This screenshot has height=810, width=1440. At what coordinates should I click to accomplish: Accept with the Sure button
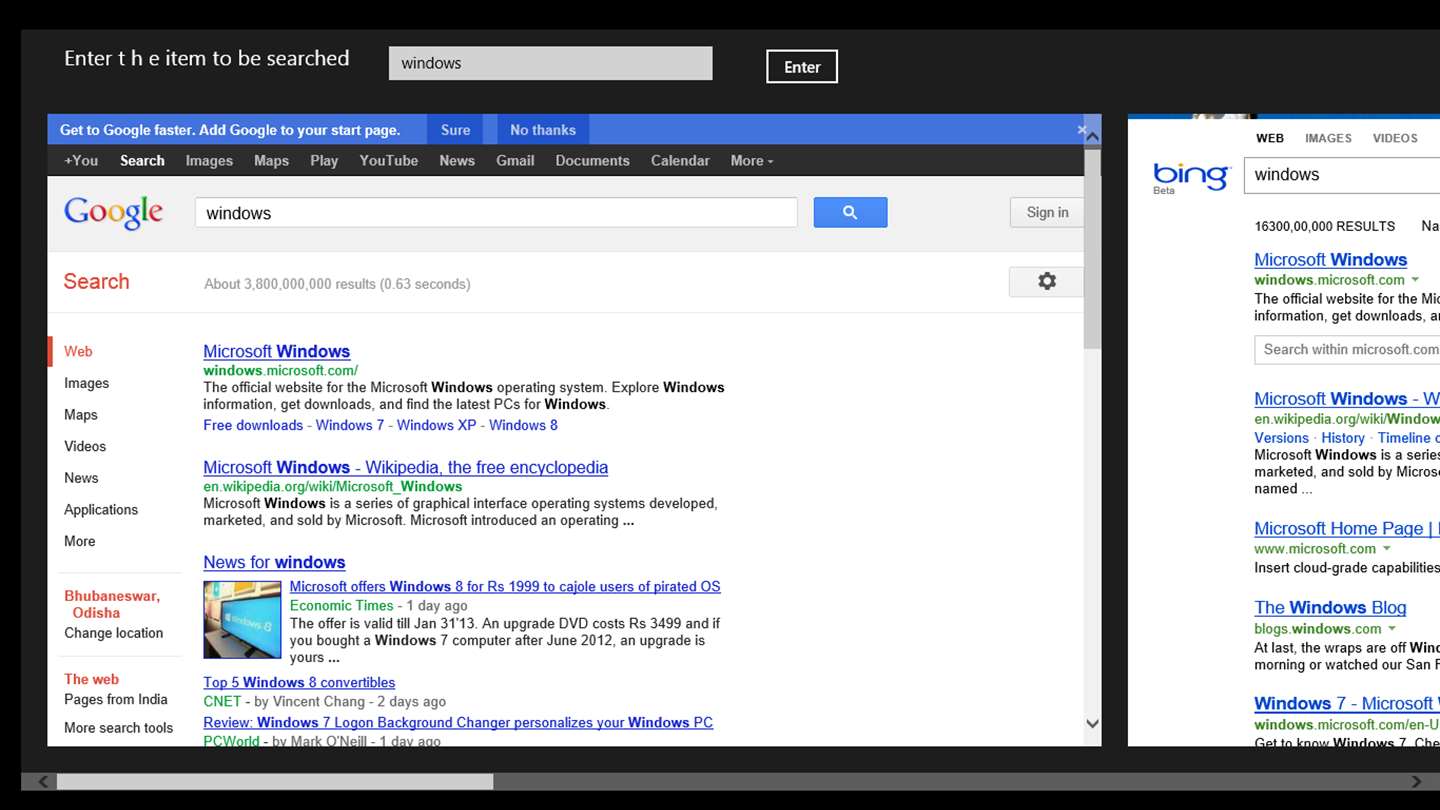(x=455, y=130)
